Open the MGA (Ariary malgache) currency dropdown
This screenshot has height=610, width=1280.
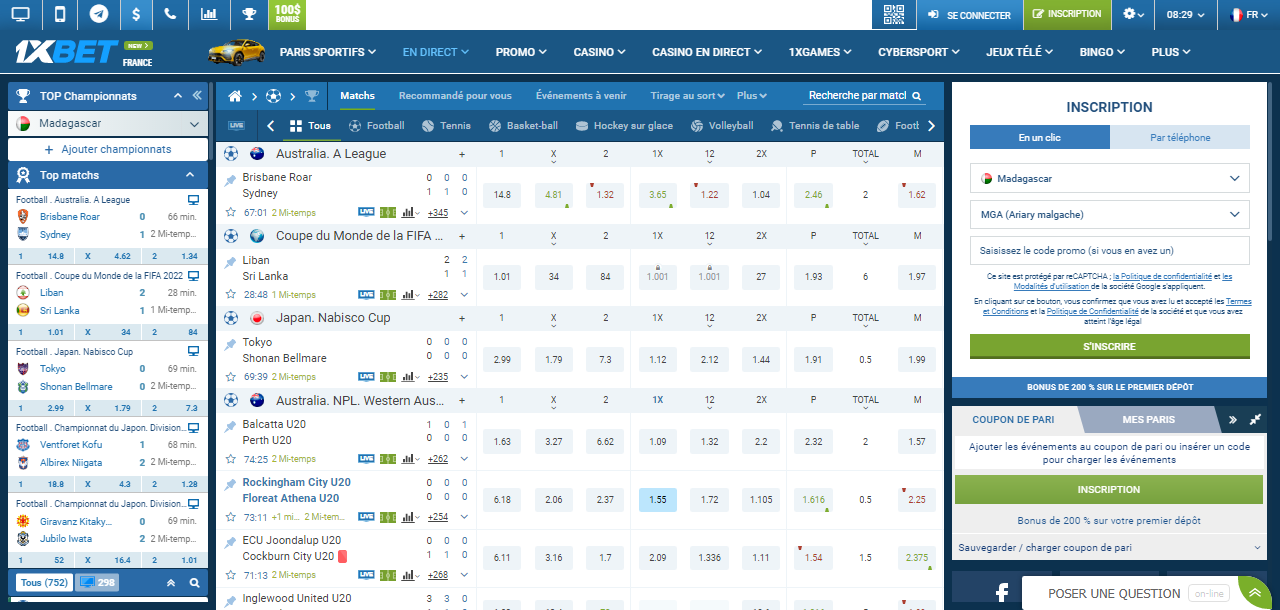click(x=1110, y=214)
